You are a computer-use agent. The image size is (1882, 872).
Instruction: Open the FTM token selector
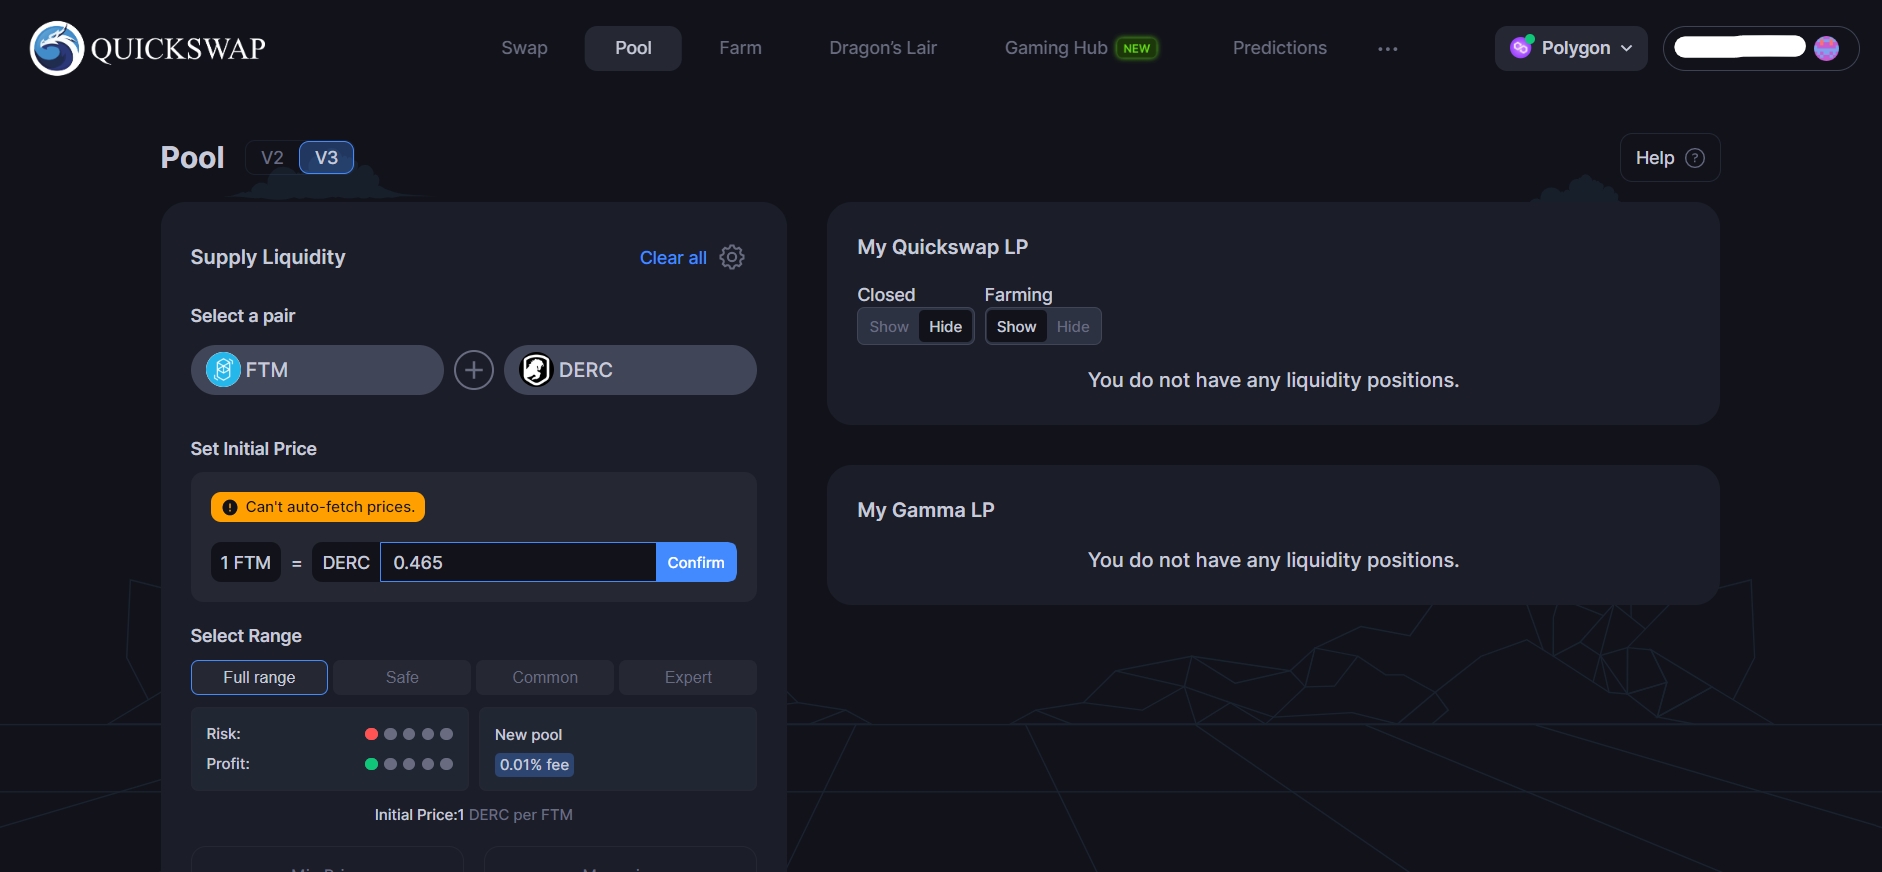tap(317, 370)
